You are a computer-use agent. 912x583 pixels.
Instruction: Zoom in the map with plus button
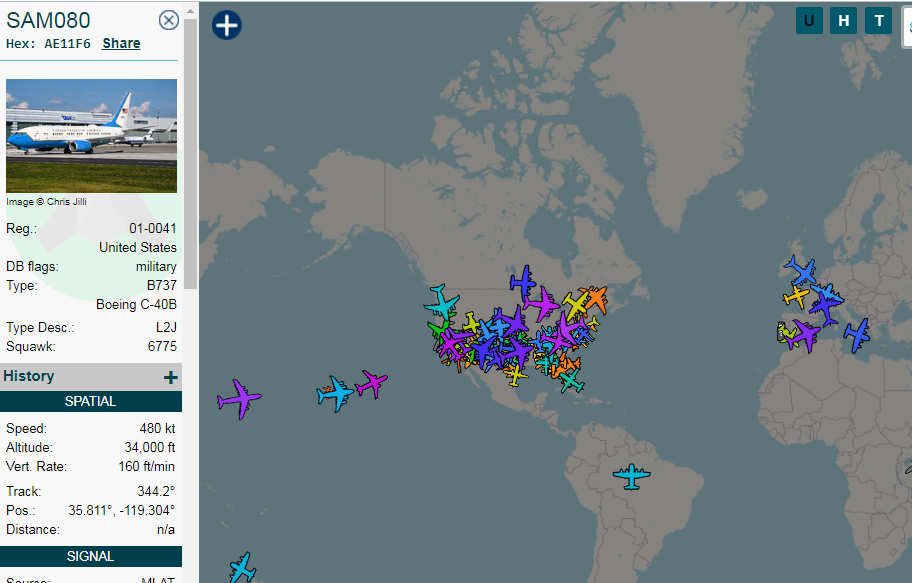coord(227,26)
